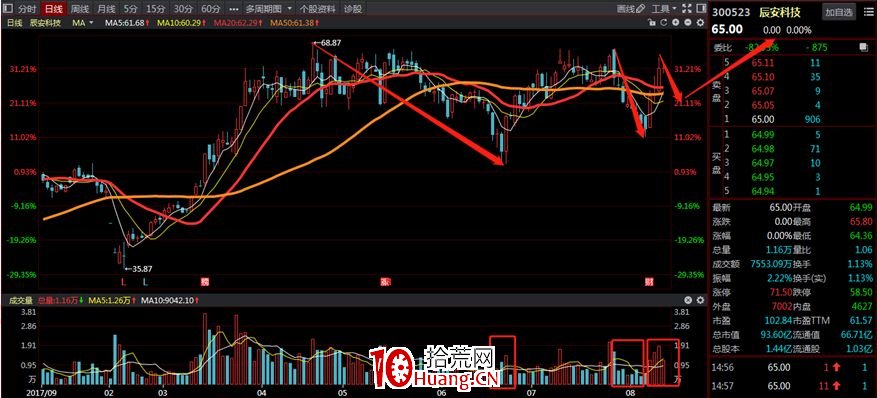Screen dimensions: 877x398
Task: Switch to the 分时 intraday view
Action: 27,9
